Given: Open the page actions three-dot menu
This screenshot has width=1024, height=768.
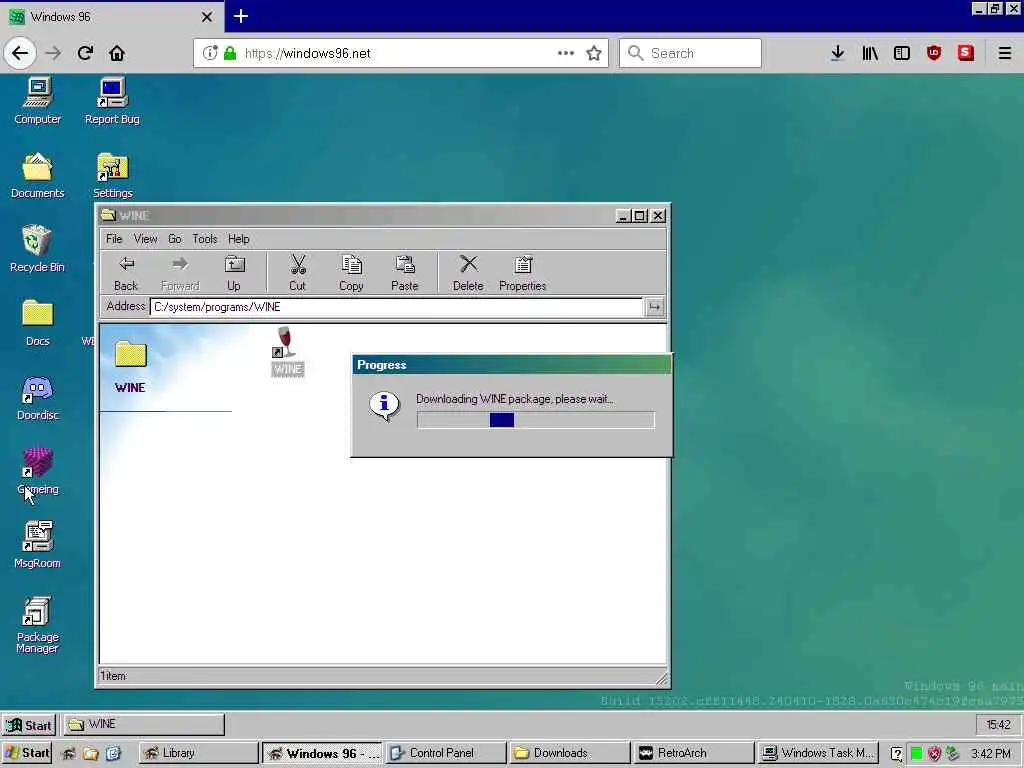Looking at the screenshot, I should (x=566, y=53).
